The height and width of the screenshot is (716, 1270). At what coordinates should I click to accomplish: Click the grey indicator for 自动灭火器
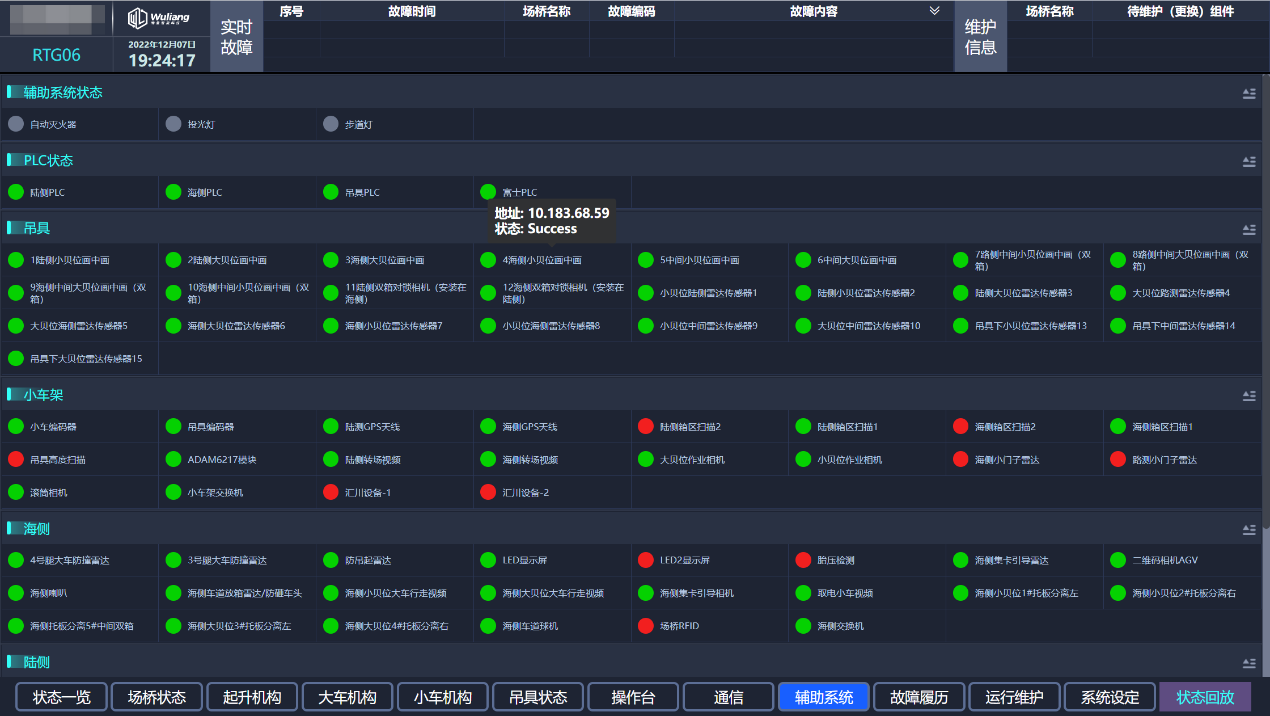[x=16, y=124]
